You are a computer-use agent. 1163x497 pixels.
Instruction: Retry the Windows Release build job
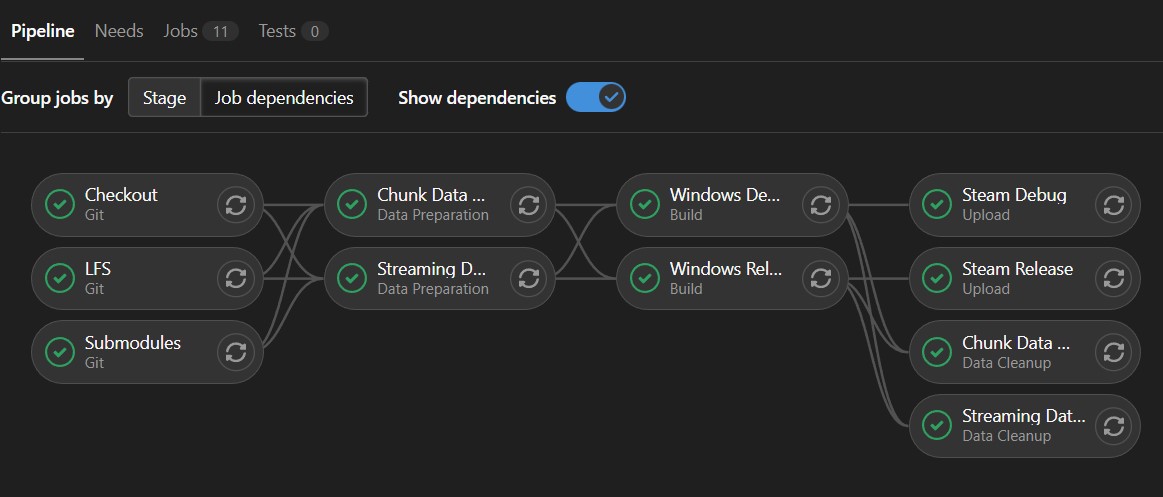point(821,278)
